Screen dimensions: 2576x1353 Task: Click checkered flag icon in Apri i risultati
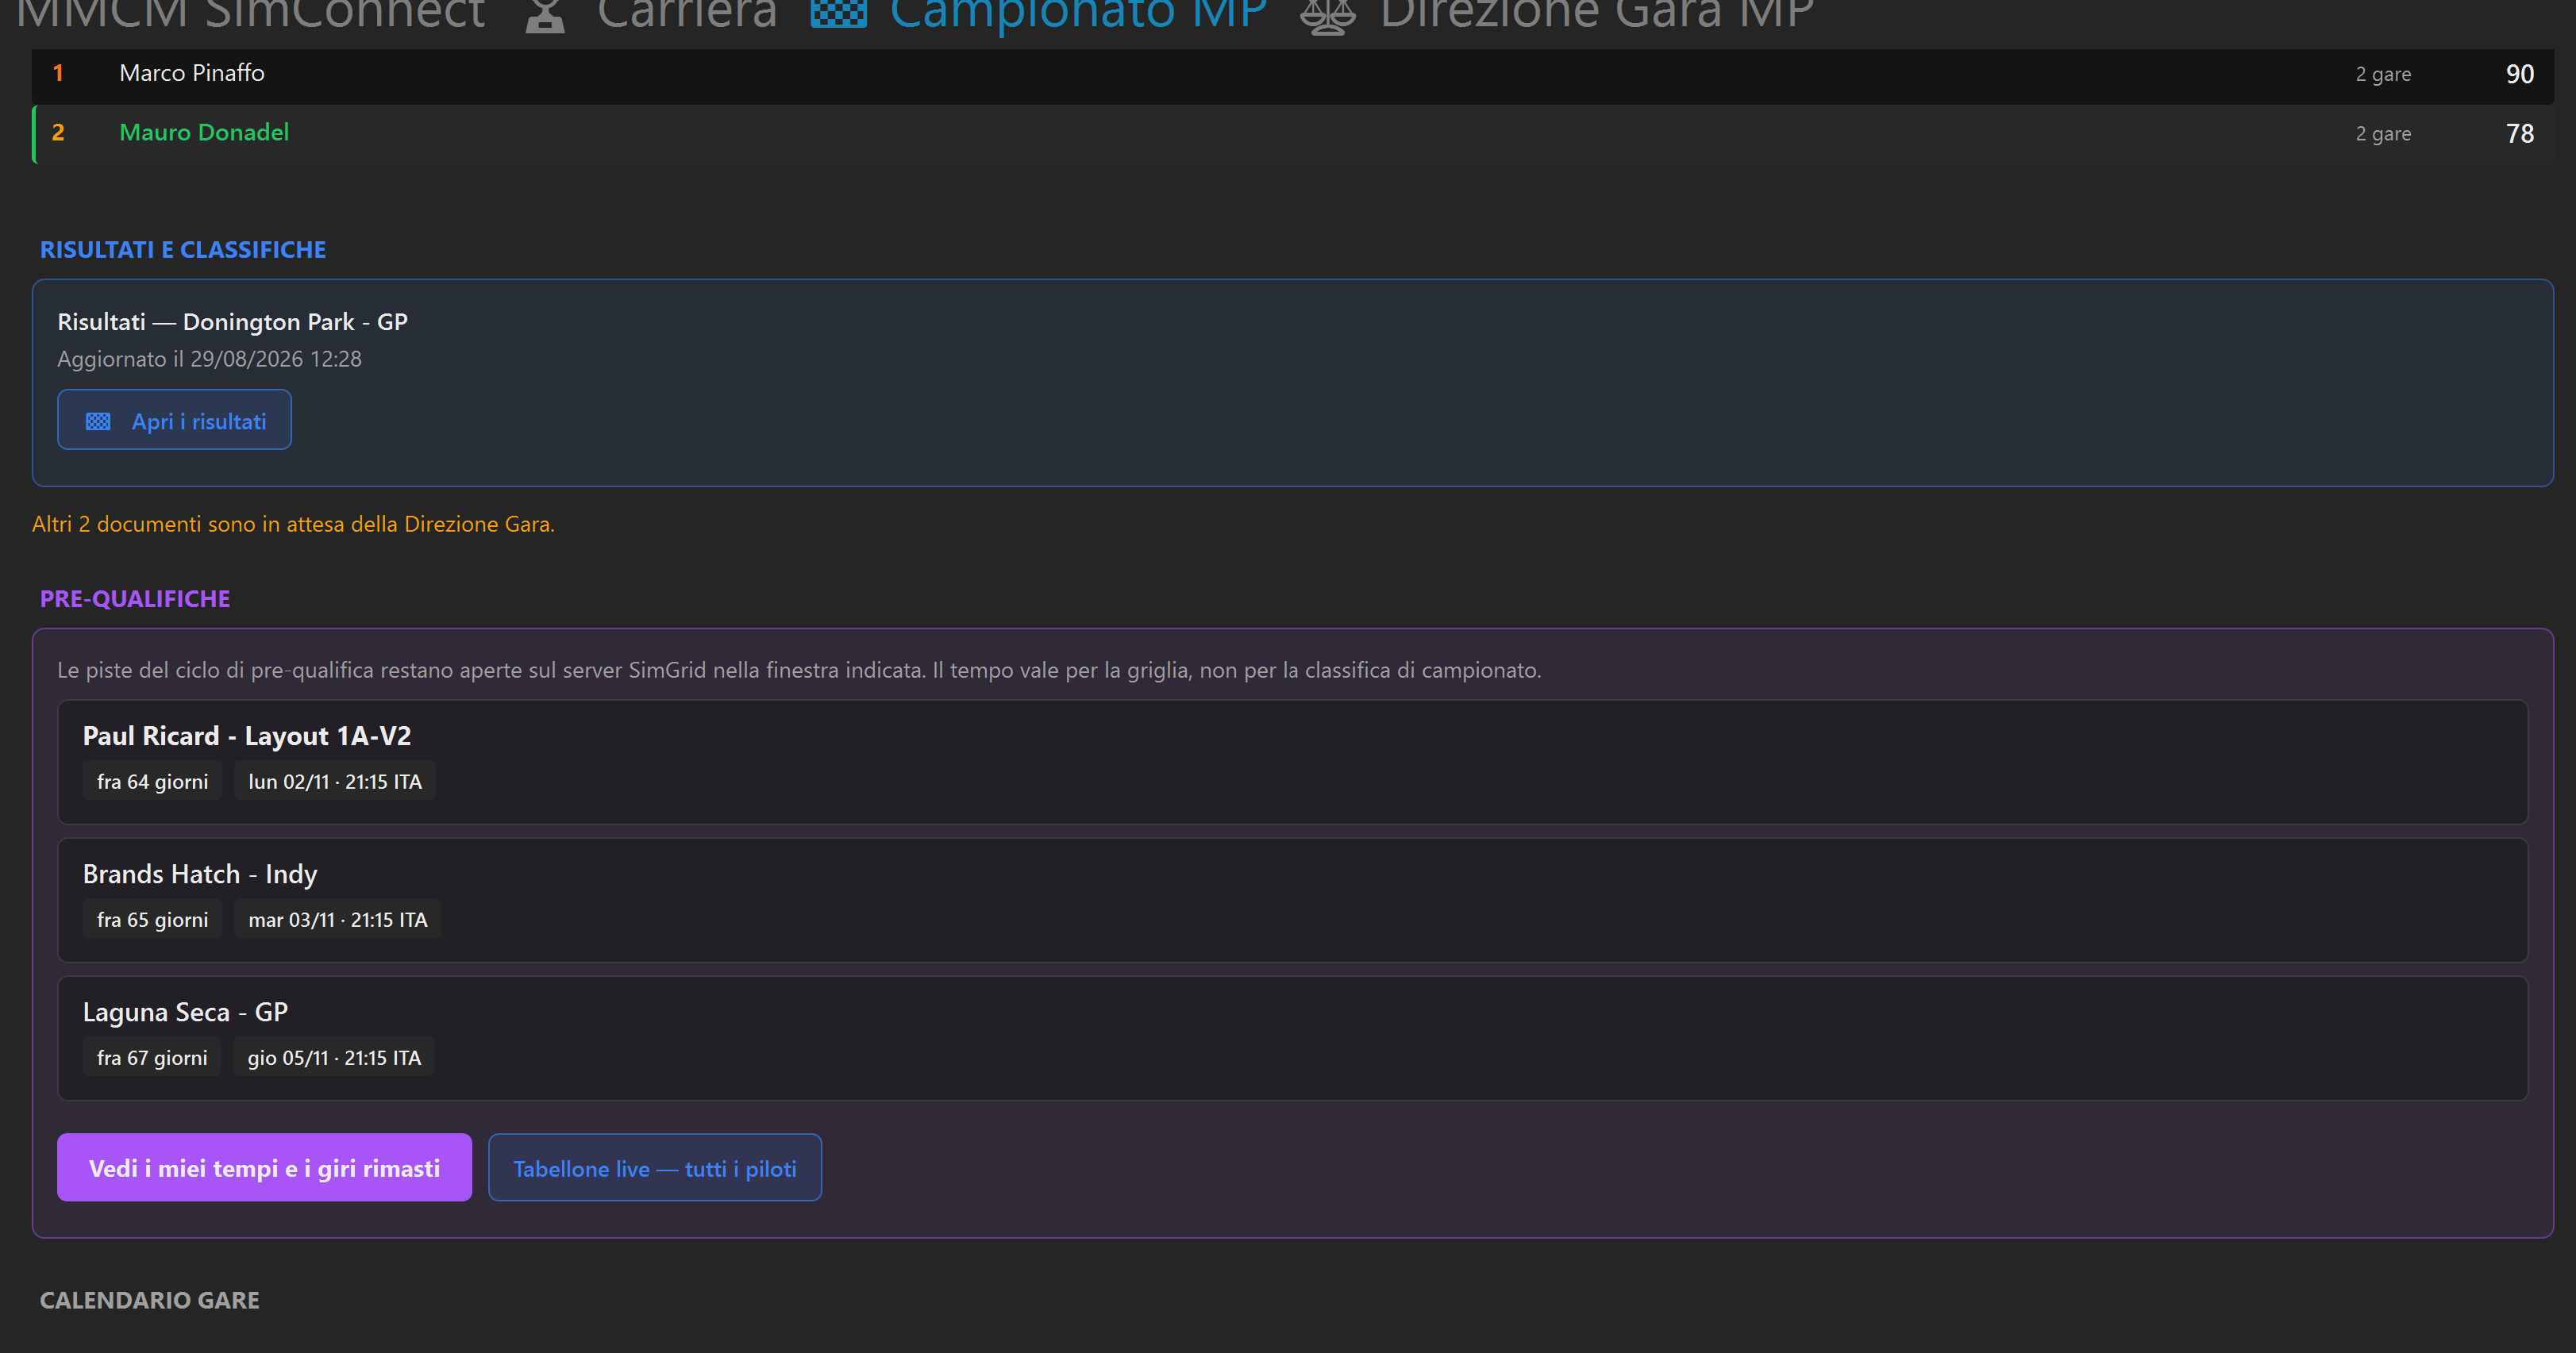98,421
